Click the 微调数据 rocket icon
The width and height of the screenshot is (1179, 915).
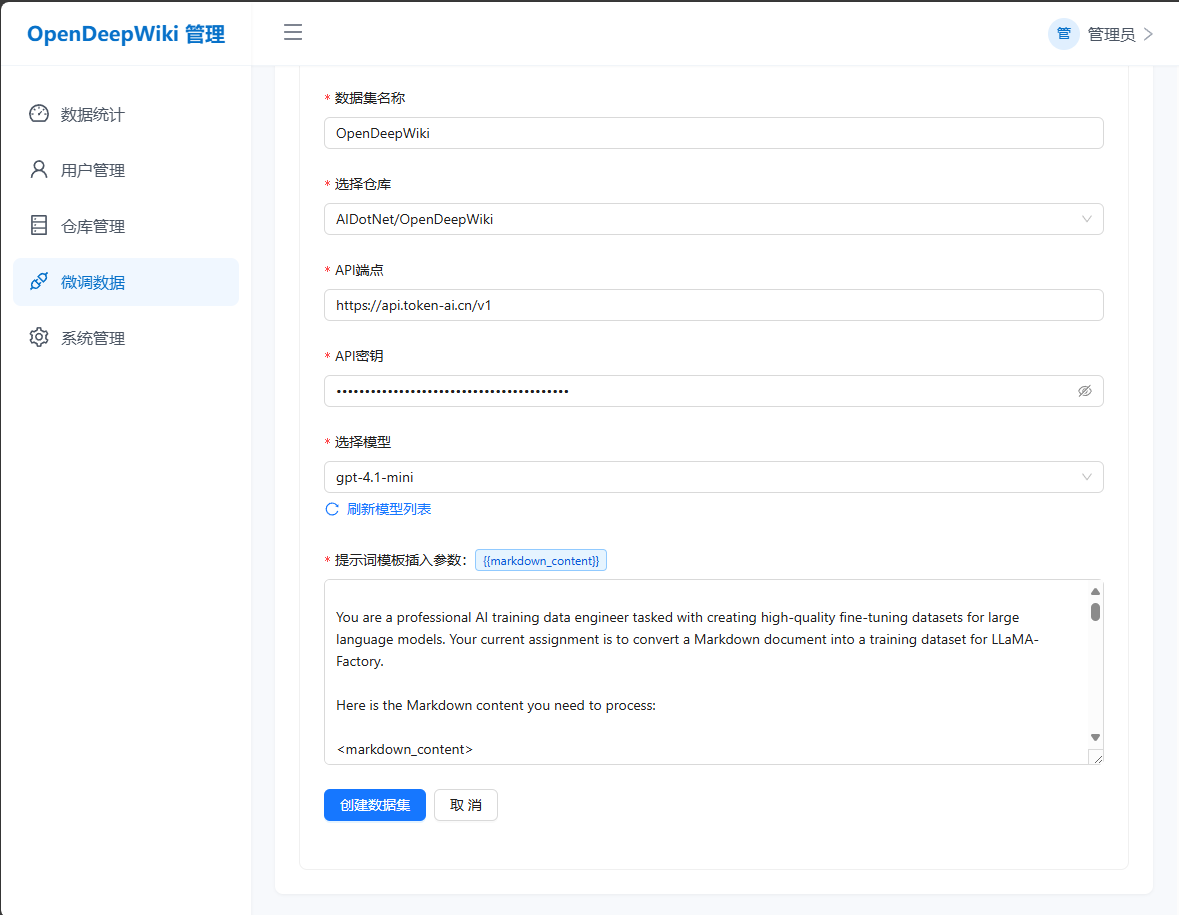(39, 281)
